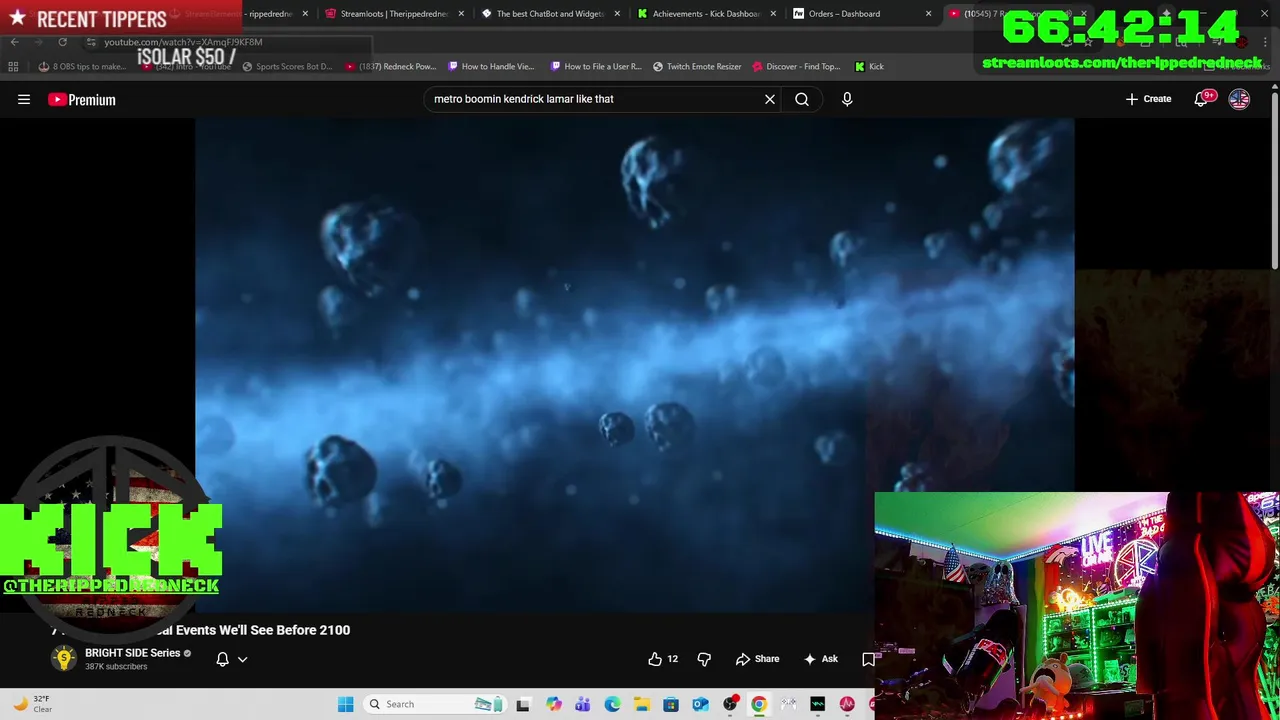Open Microsoft Edge from the taskbar
The height and width of the screenshot is (720, 1280).
(612, 704)
